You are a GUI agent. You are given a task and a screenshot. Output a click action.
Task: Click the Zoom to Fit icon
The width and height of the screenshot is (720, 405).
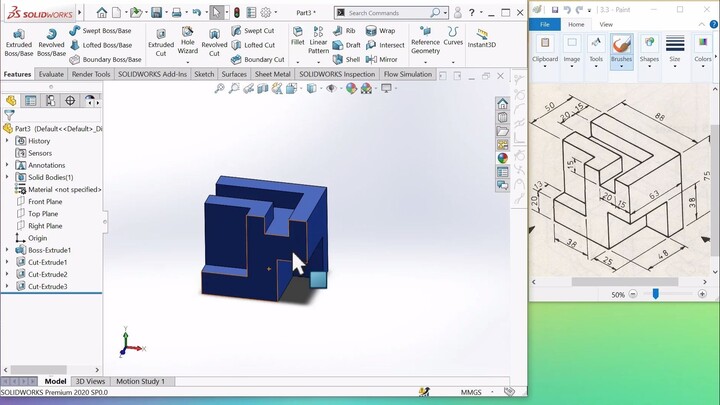[219, 88]
